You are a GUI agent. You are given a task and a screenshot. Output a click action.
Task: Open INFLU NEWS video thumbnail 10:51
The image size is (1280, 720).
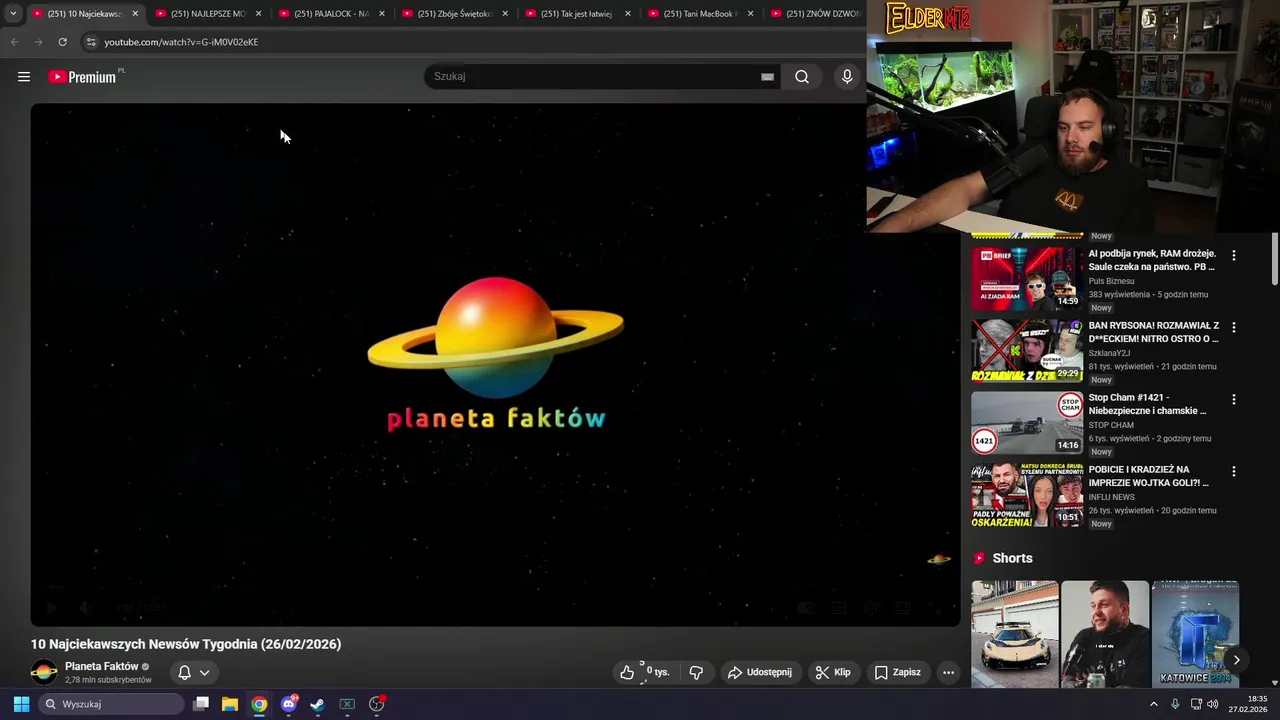(x=1027, y=495)
